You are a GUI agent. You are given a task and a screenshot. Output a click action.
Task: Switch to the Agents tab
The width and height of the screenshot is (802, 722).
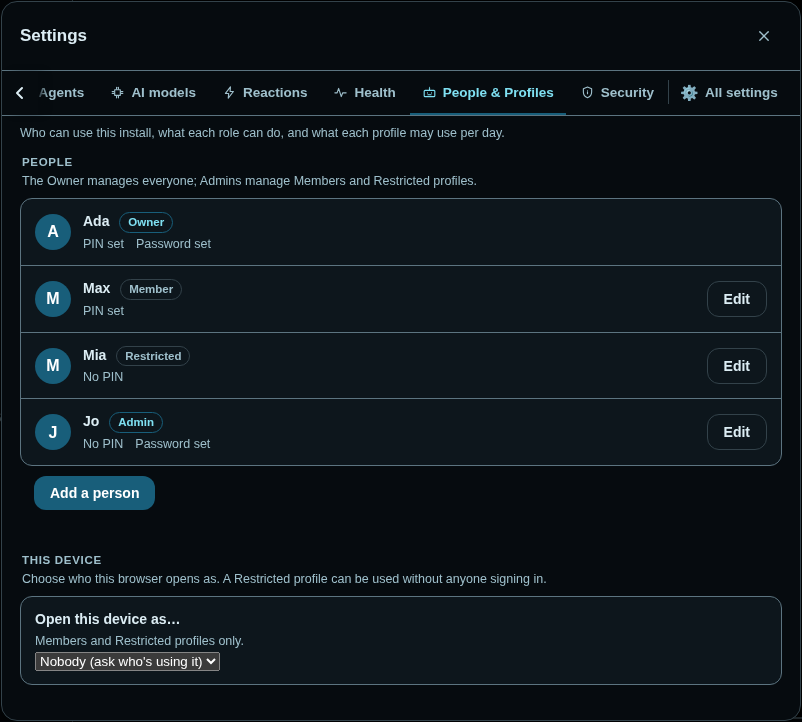tap(61, 93)
